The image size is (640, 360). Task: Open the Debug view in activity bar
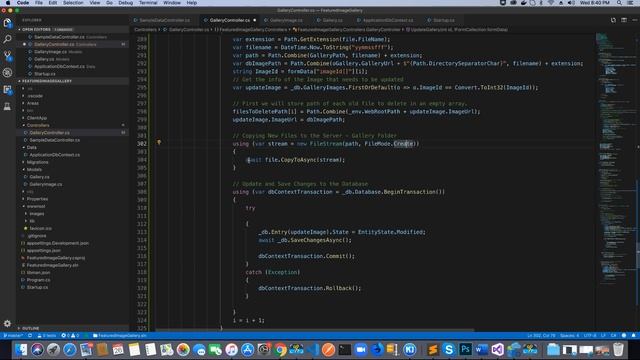(7, 73)
